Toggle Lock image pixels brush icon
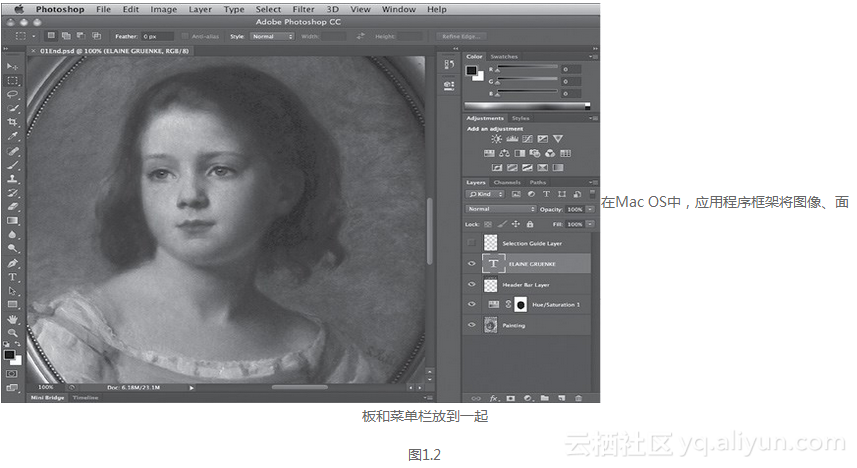Image resolution: width=857 pixels, height=468 pixels. [x=502, y=224]
